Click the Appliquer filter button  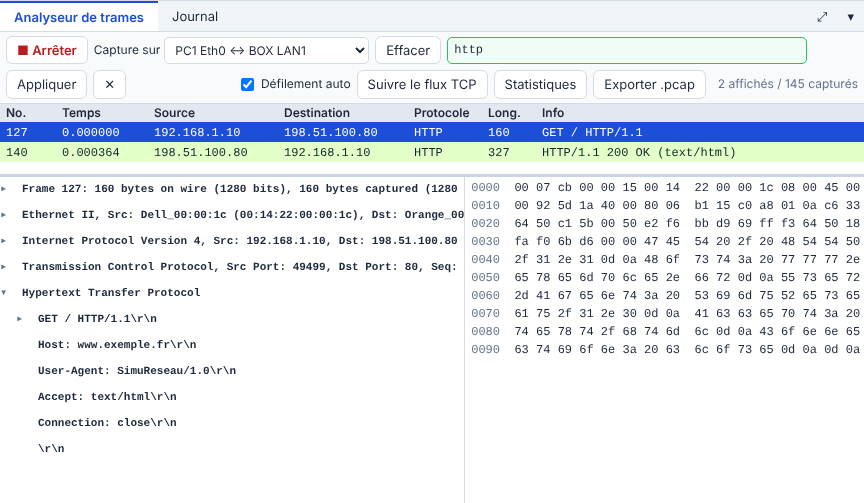coord(46,85)
